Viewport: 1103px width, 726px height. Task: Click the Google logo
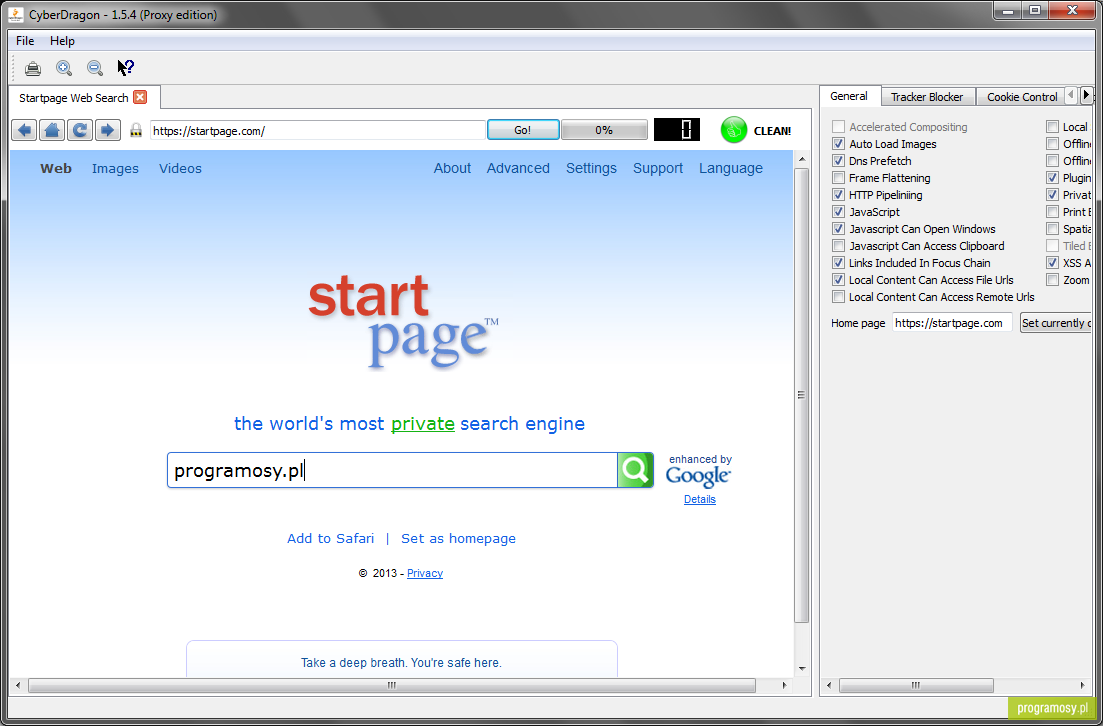(x=699, y=476)
